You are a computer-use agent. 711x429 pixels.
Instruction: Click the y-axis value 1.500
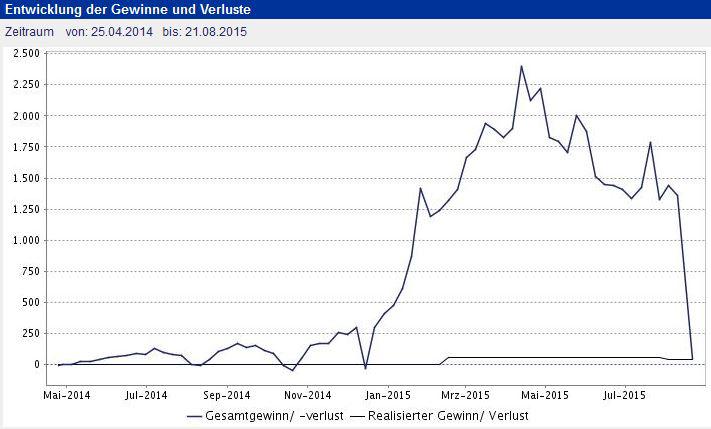(x=26, y=178)
